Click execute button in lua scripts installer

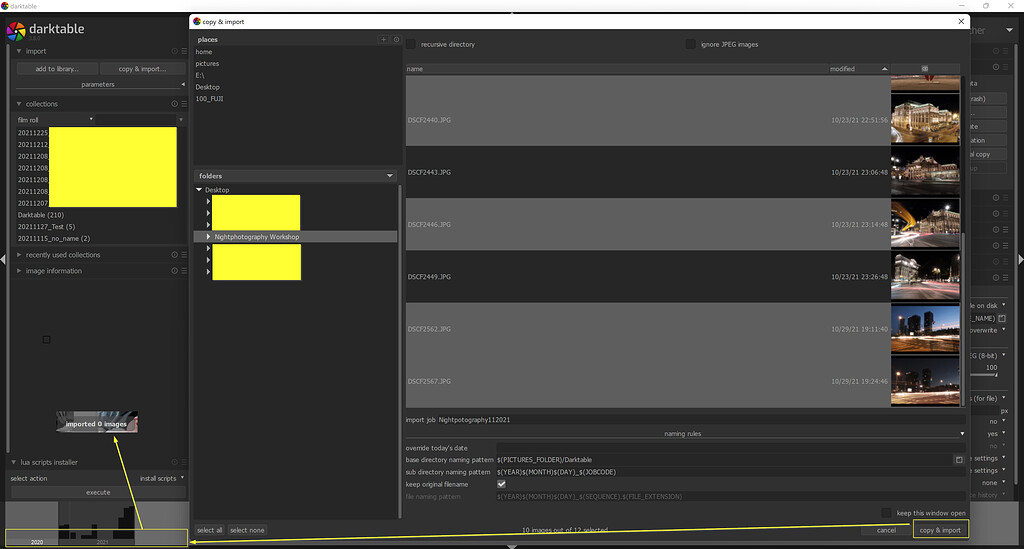pyautogui.click(x=98, y=492)
